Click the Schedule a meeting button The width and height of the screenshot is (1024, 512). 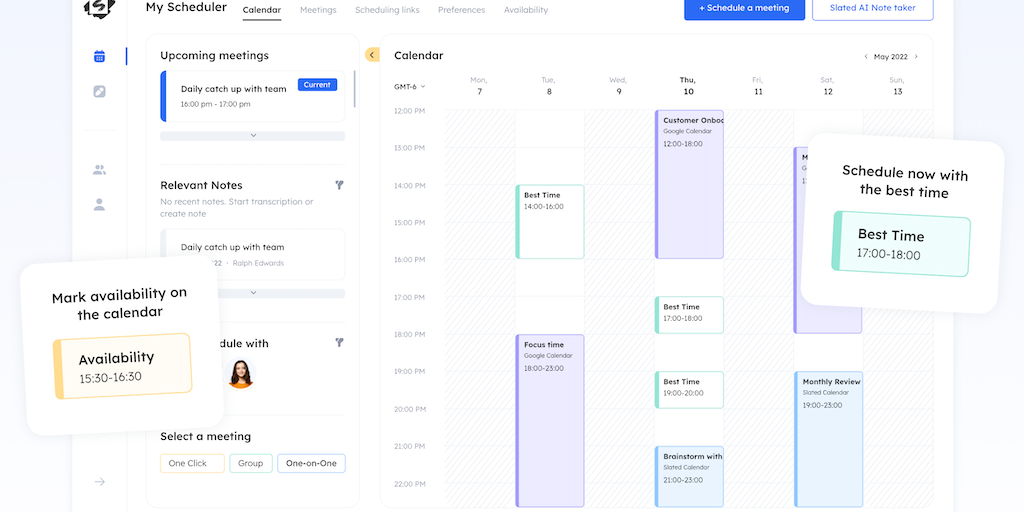[744, 9]
